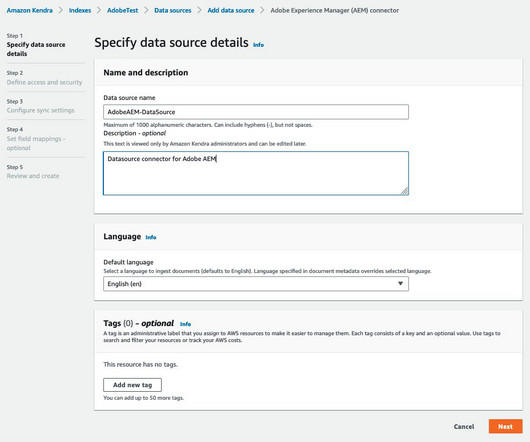Select Step 2 Define access and security
Viewport: 530px width, 442px height.
[x=44, y=82]
